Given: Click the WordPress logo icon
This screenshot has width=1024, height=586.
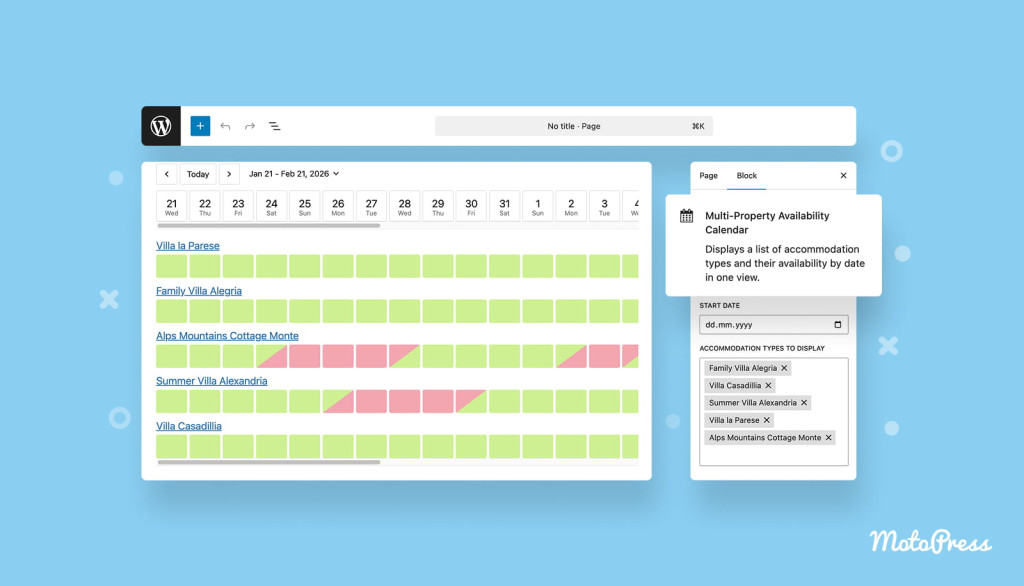Looking at the screenshot, I should coord(161,126).
